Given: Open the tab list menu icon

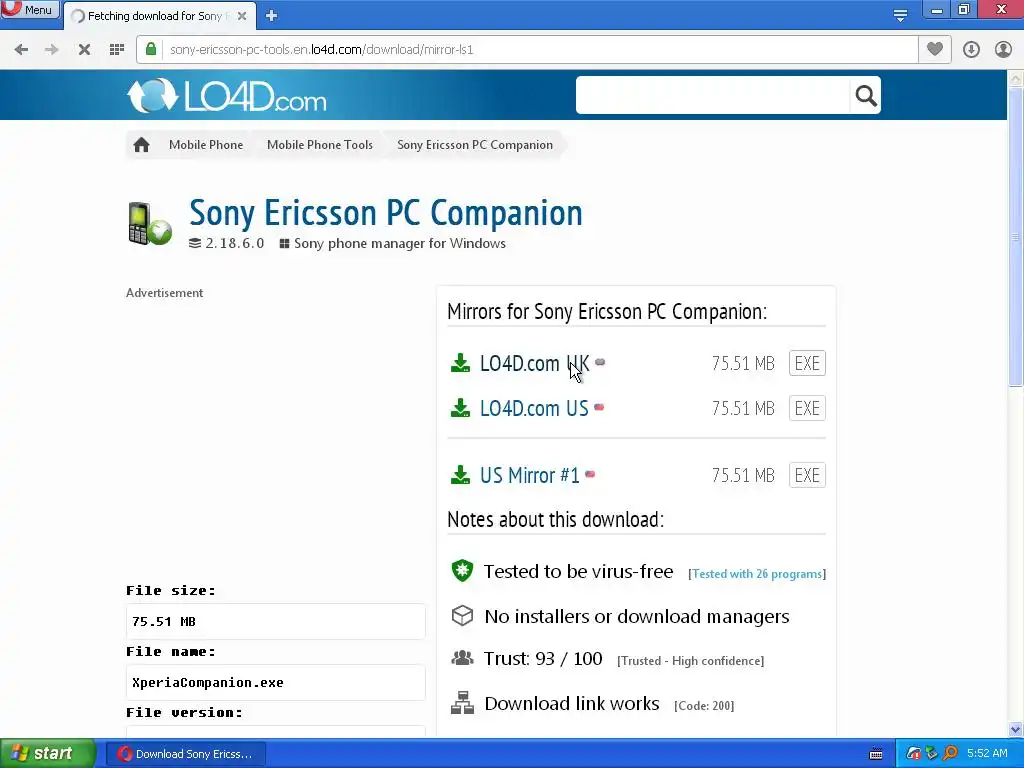Looking at the screenshot, I should coord(900,15).
